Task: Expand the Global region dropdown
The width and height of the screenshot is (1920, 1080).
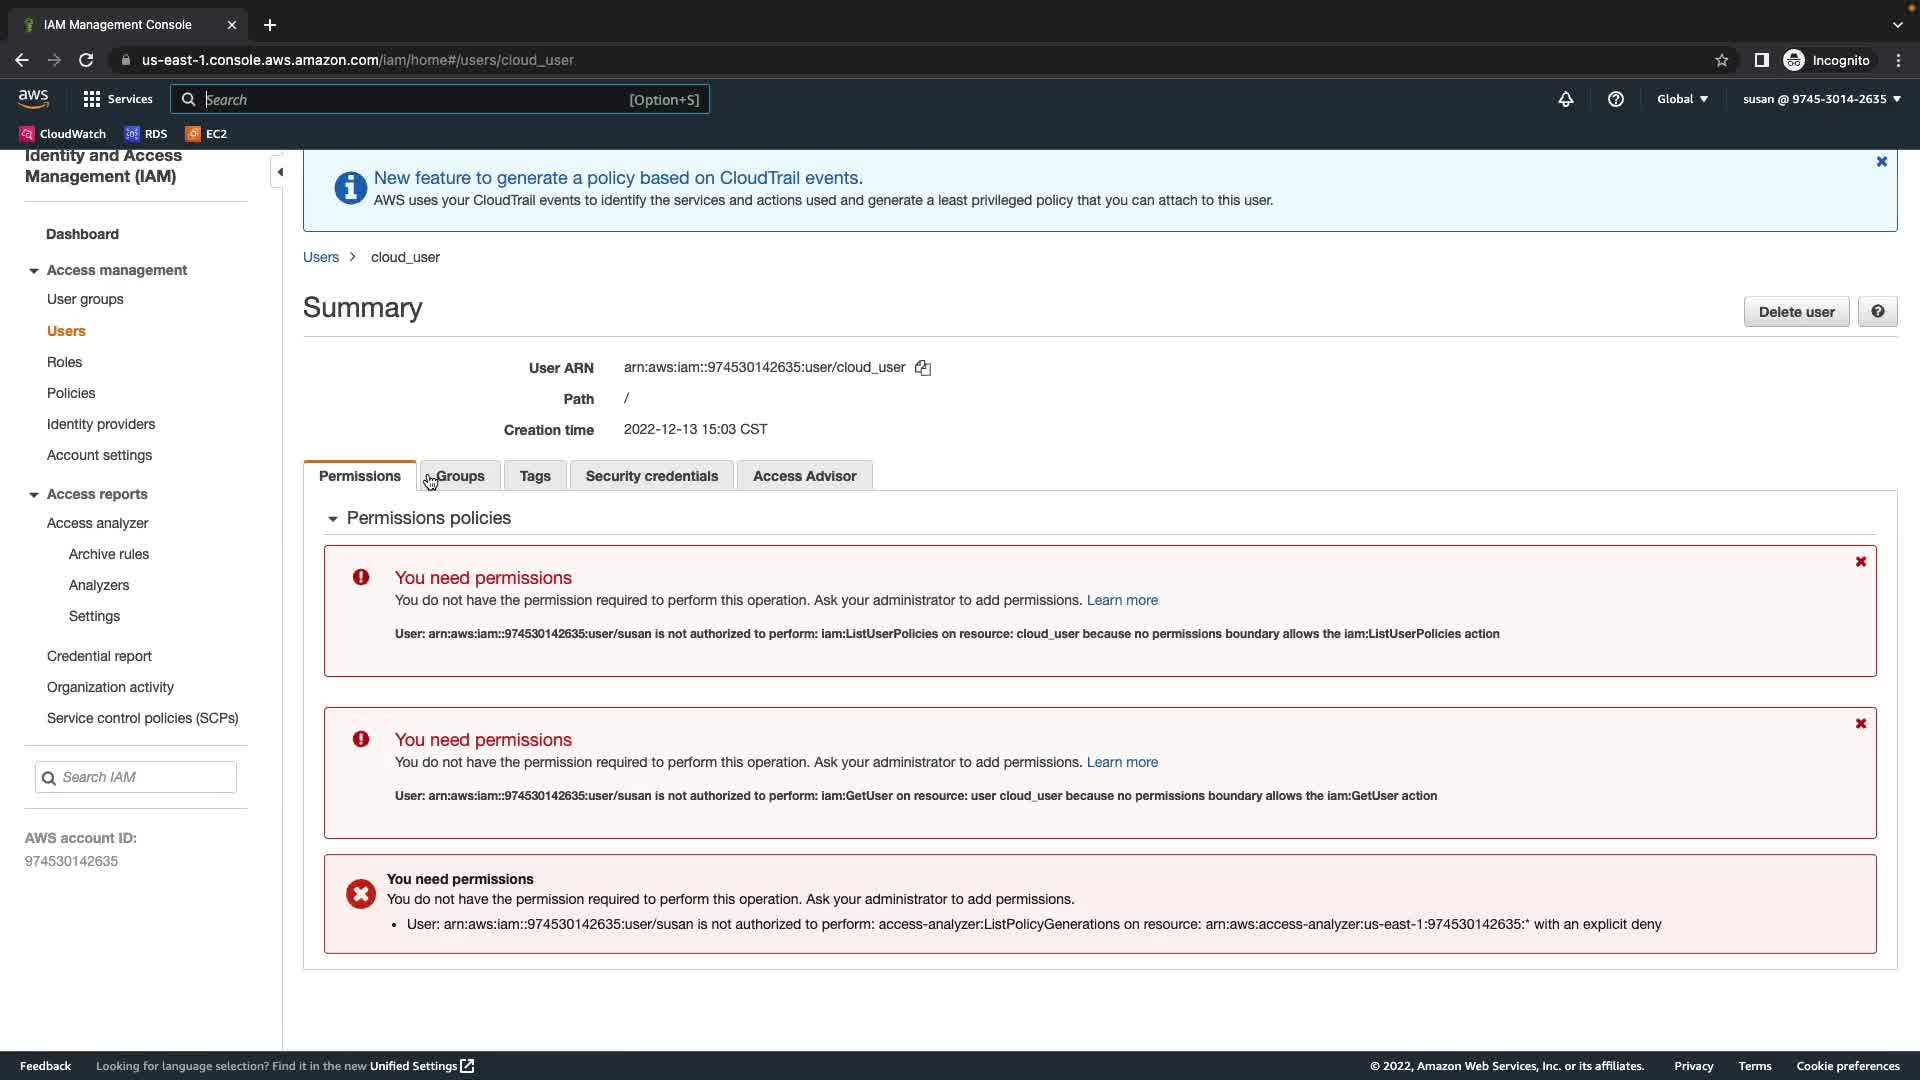Action: coord(1682,99)
